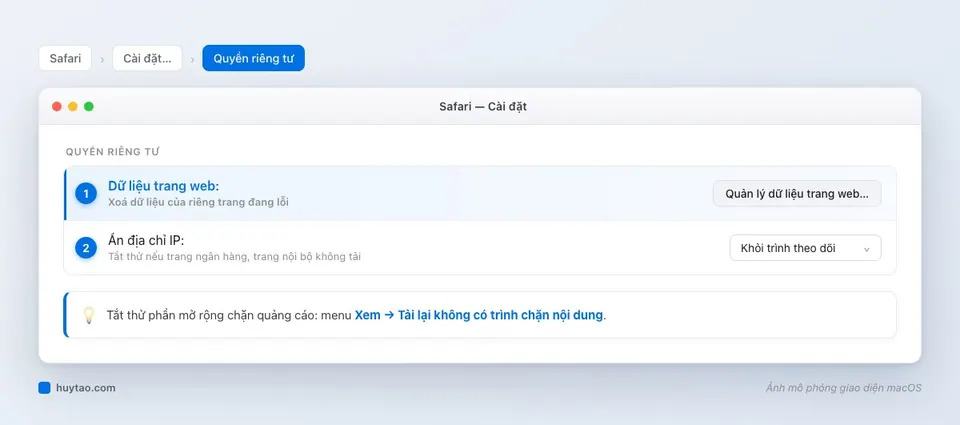Click the lightbulb tip icon
This screenshot has width=960, height=425.
[x=89, y=315]
